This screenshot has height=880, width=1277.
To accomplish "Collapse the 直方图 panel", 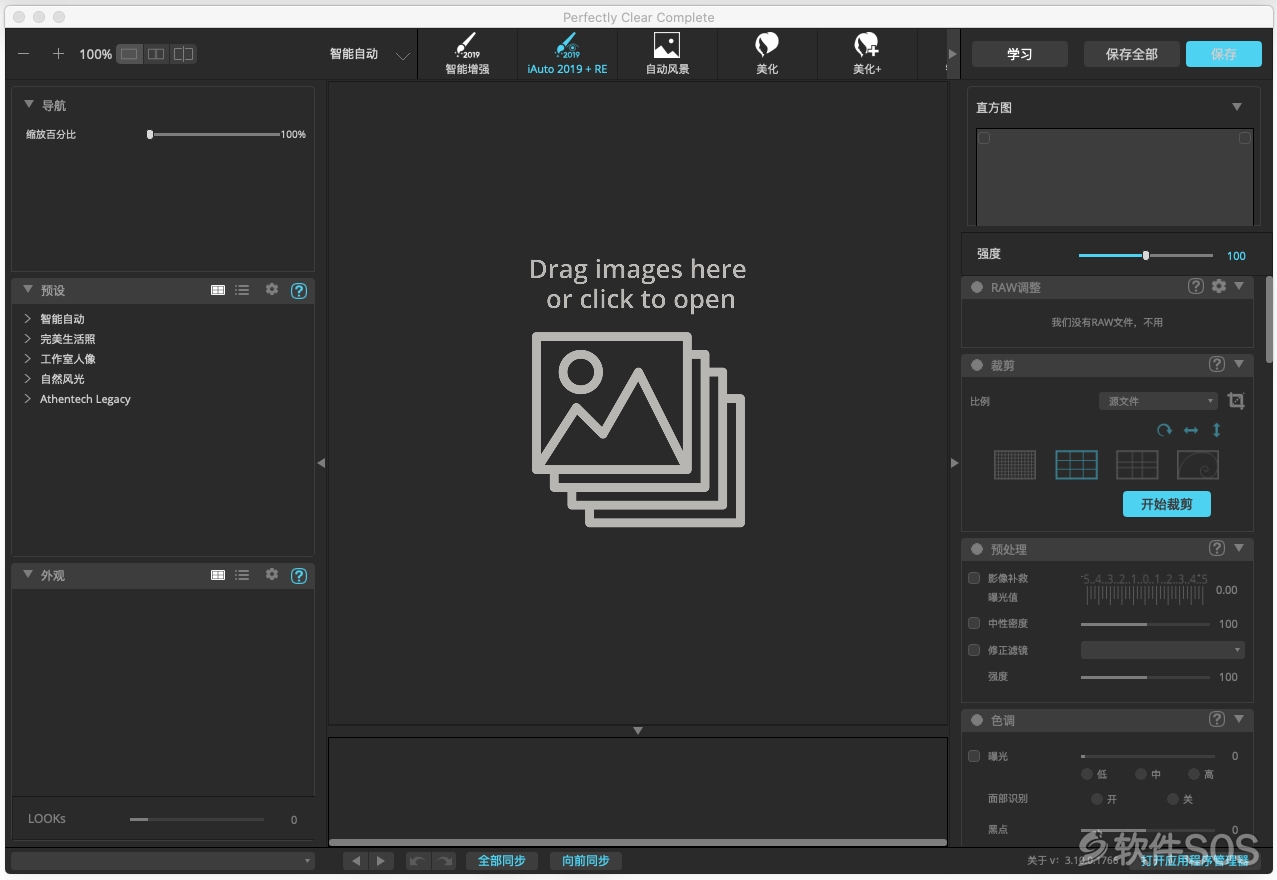I will (x=1237, y=107).
